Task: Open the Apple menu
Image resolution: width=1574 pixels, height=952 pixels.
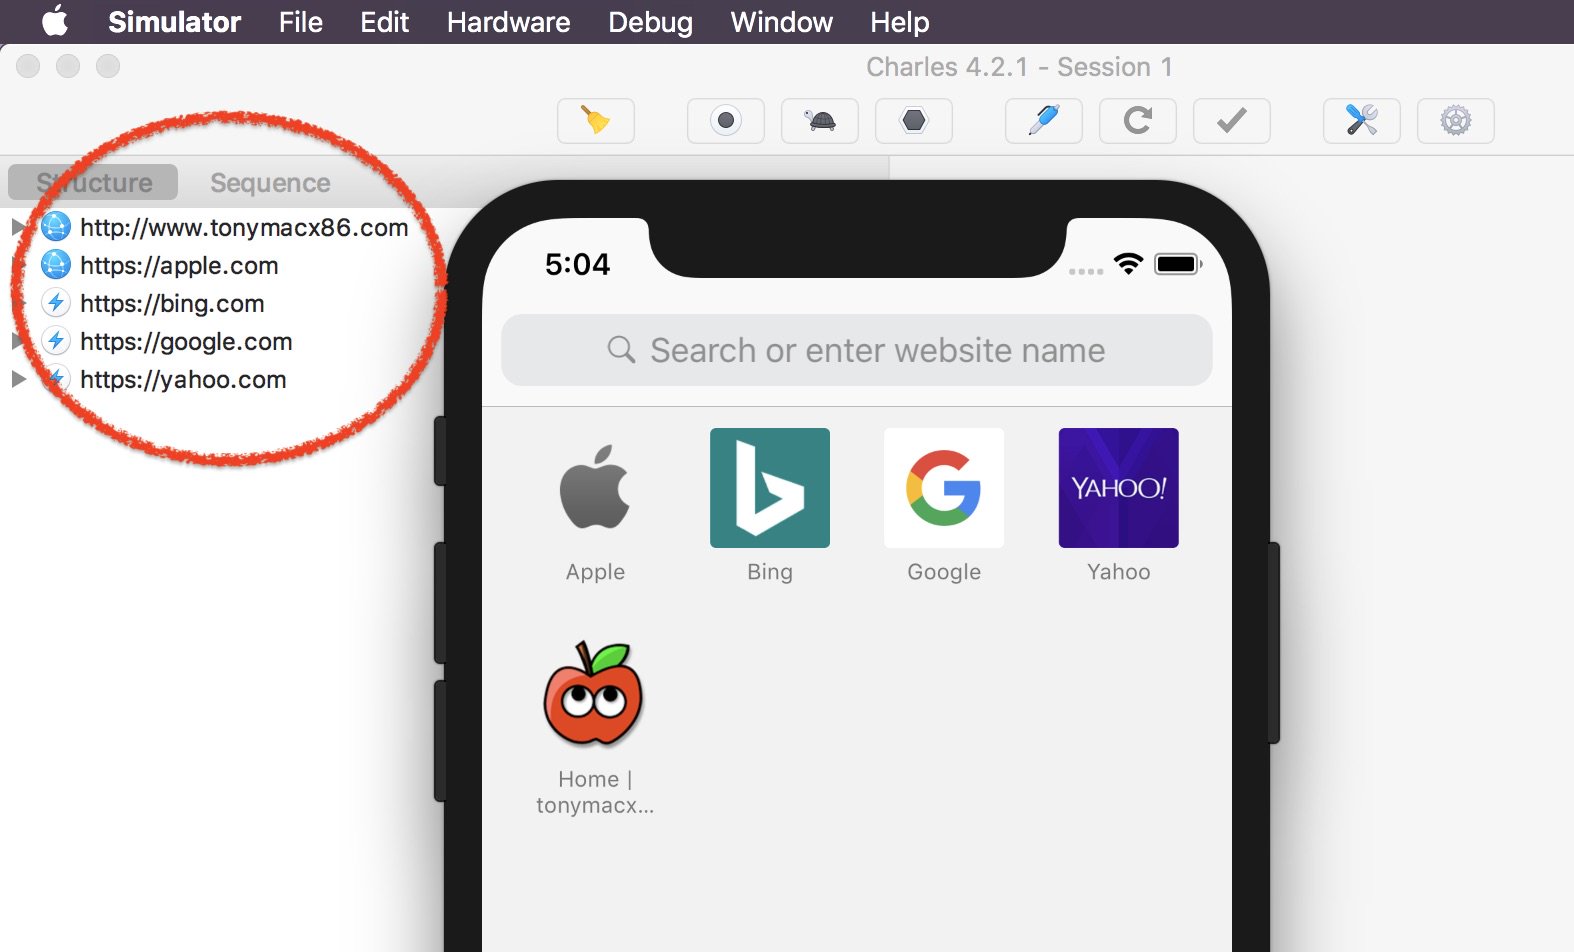Action: pyautogui.click(x=54, y=21)
